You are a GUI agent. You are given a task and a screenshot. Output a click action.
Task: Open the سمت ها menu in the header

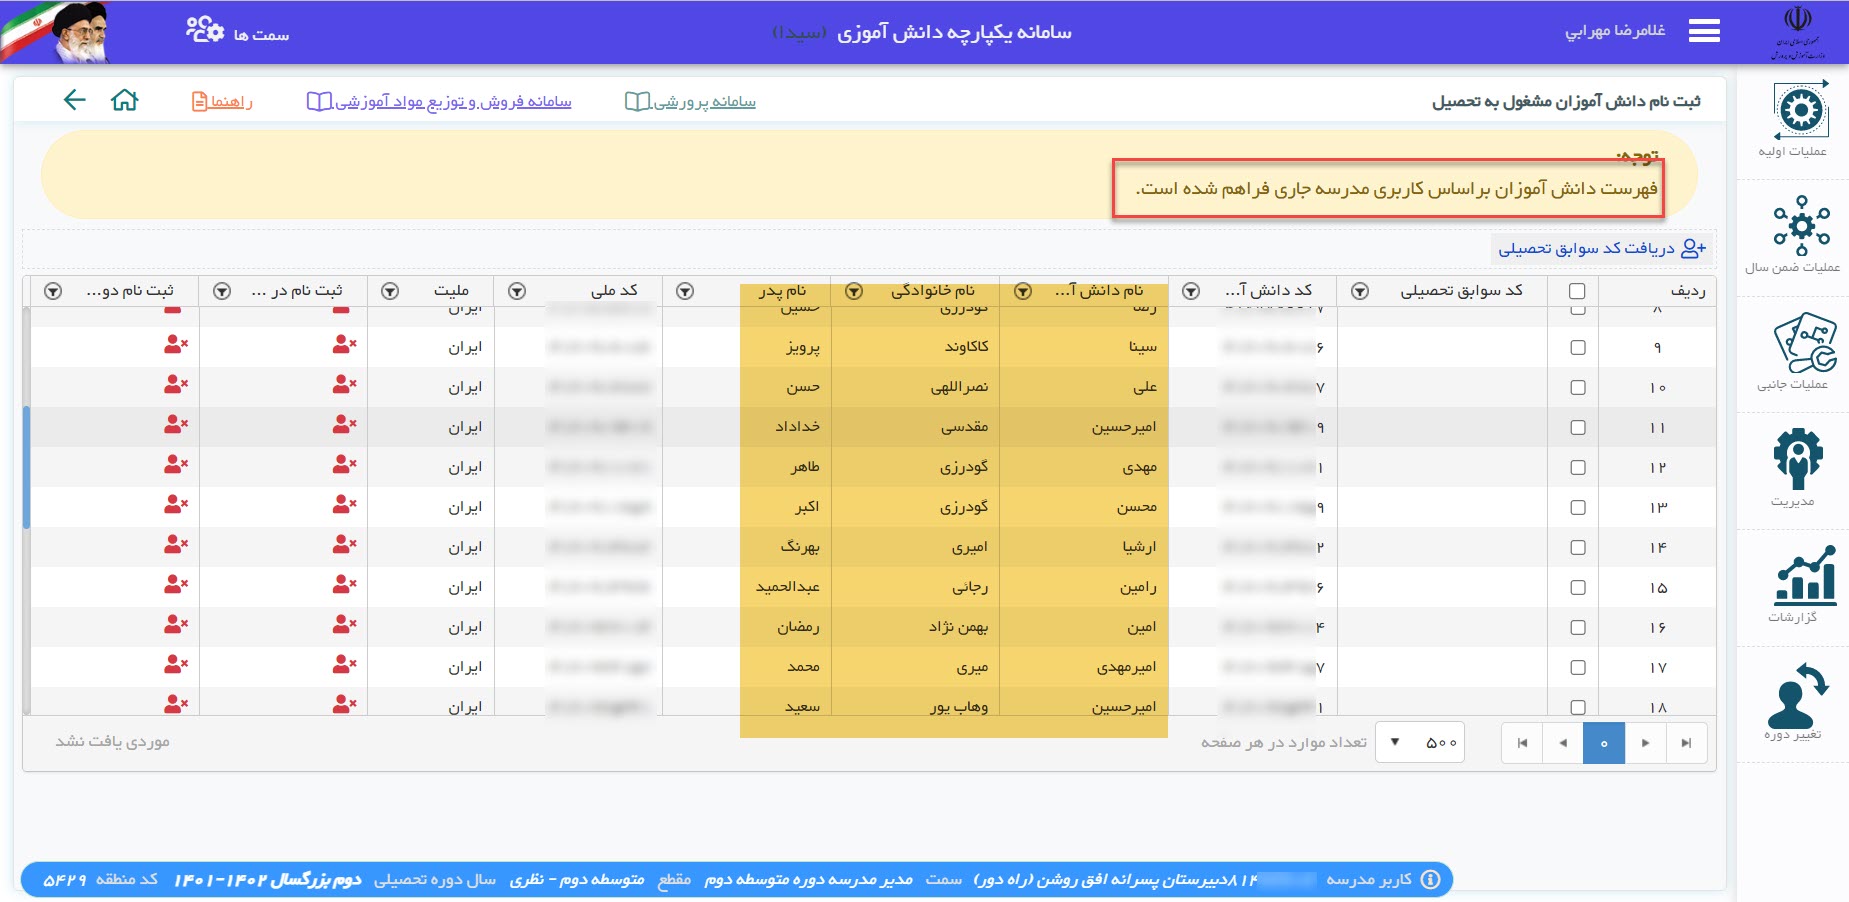pos(238,33)
